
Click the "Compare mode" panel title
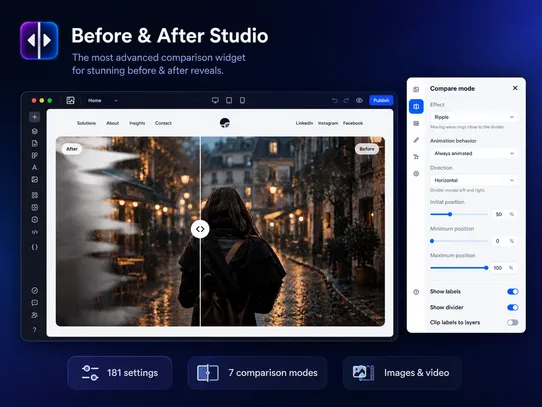pos(452,89)
